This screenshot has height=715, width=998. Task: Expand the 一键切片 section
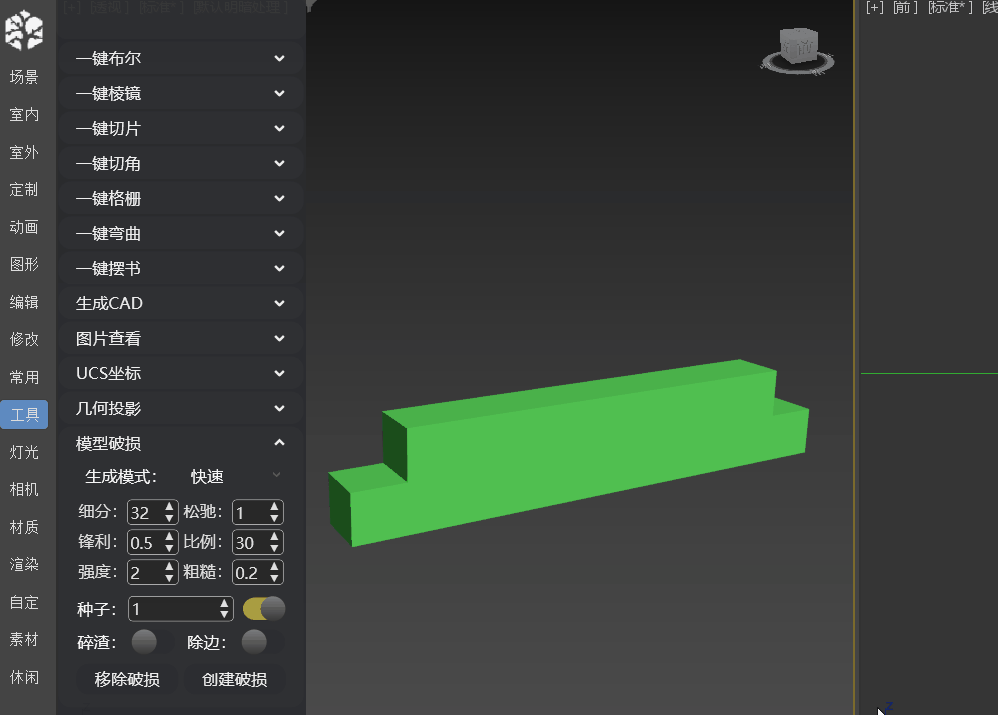[x=181, y=129]
